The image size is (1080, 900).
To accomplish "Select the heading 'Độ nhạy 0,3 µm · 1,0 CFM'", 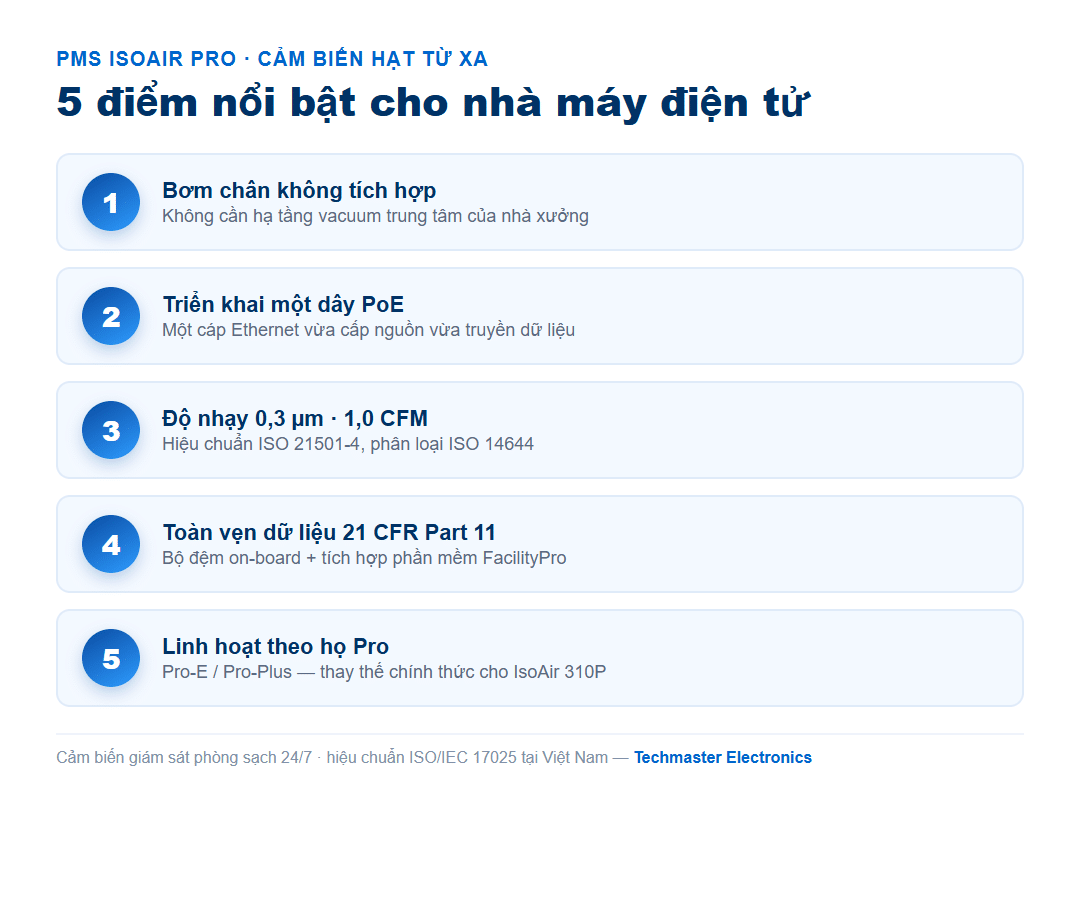I will coord(295,419).
